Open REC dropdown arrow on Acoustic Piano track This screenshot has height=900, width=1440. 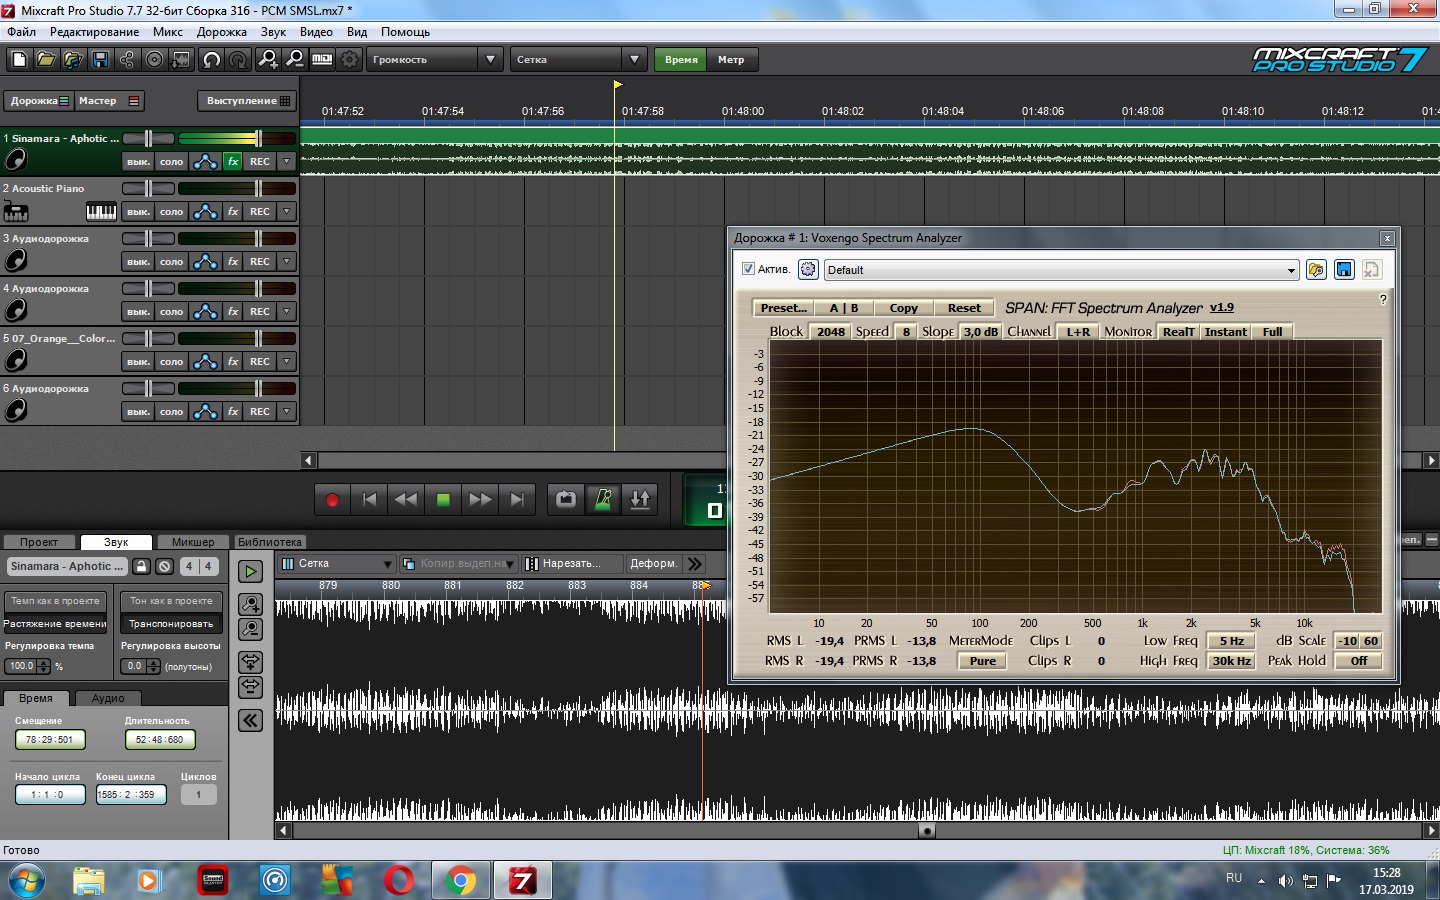coord(287,211)
